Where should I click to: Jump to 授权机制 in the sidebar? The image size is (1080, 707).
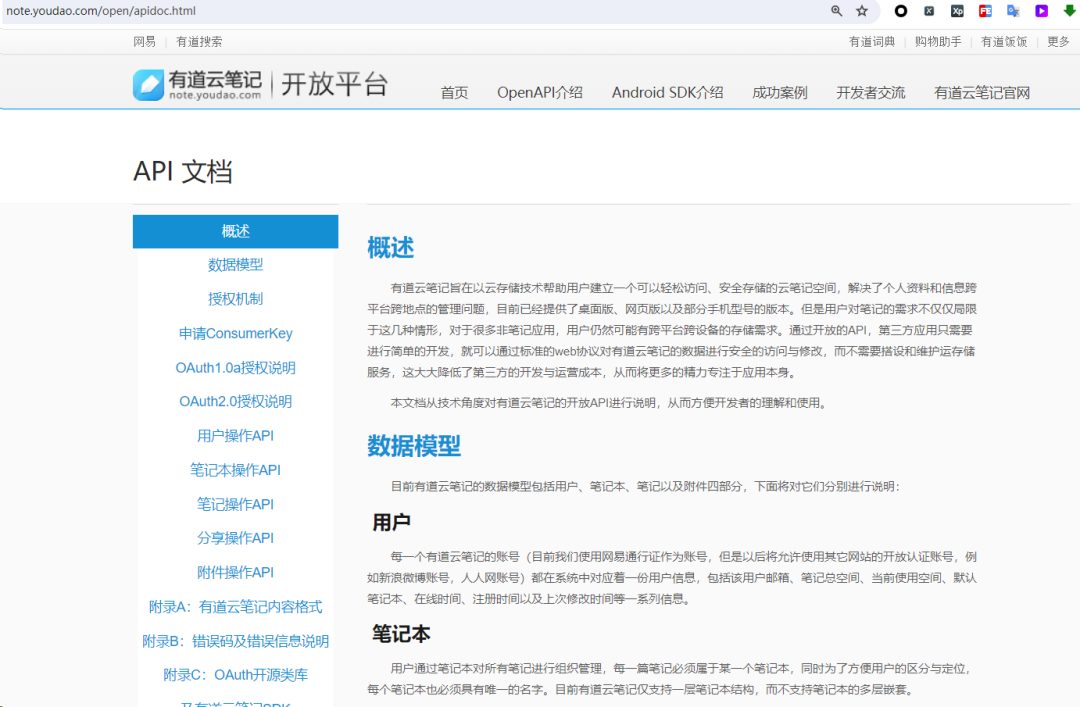236,299
